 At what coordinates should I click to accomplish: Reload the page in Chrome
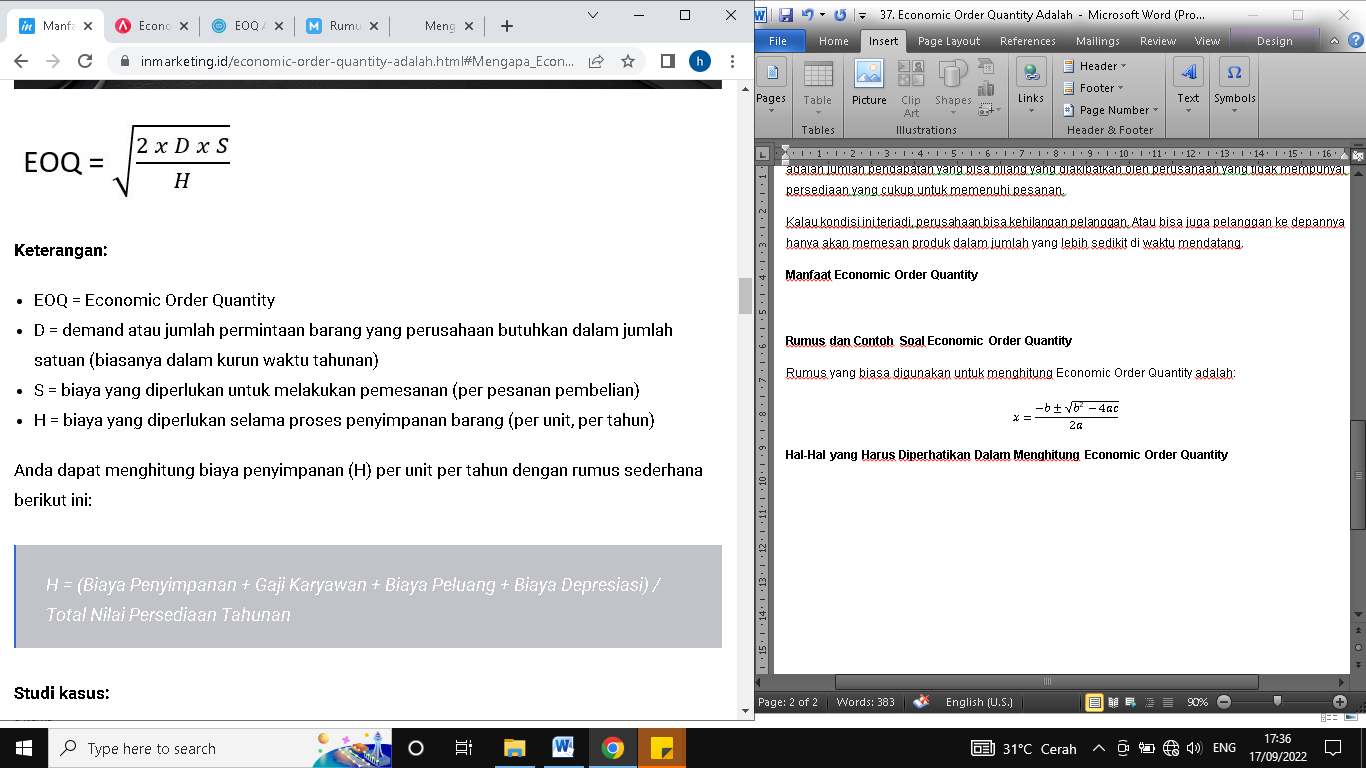point(85,61)
